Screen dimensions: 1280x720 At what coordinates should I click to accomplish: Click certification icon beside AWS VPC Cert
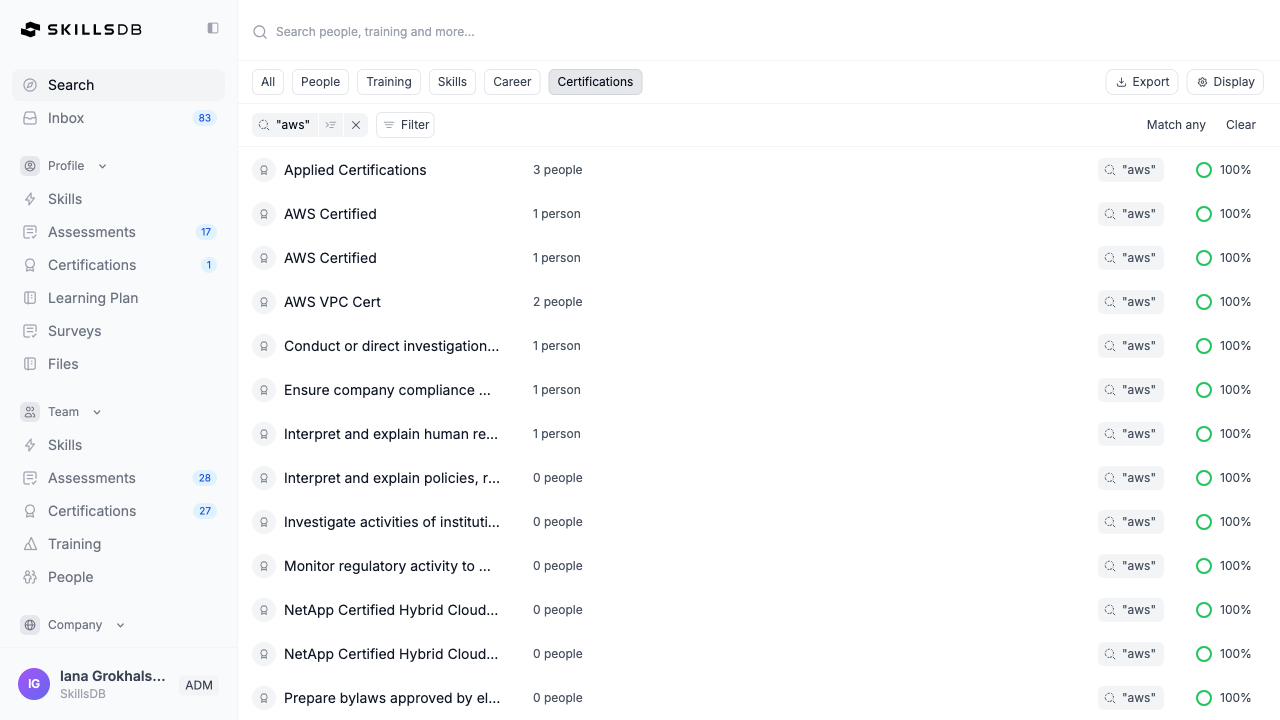point(263,302)
